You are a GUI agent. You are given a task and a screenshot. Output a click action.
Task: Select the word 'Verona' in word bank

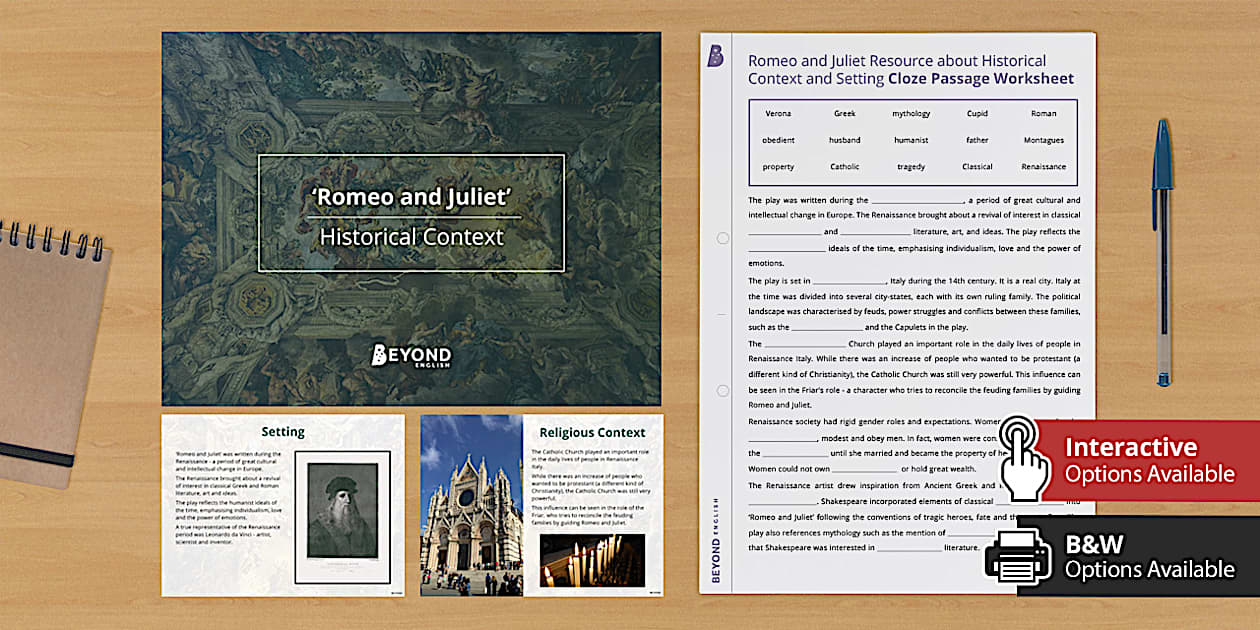[x=778, y=114]
